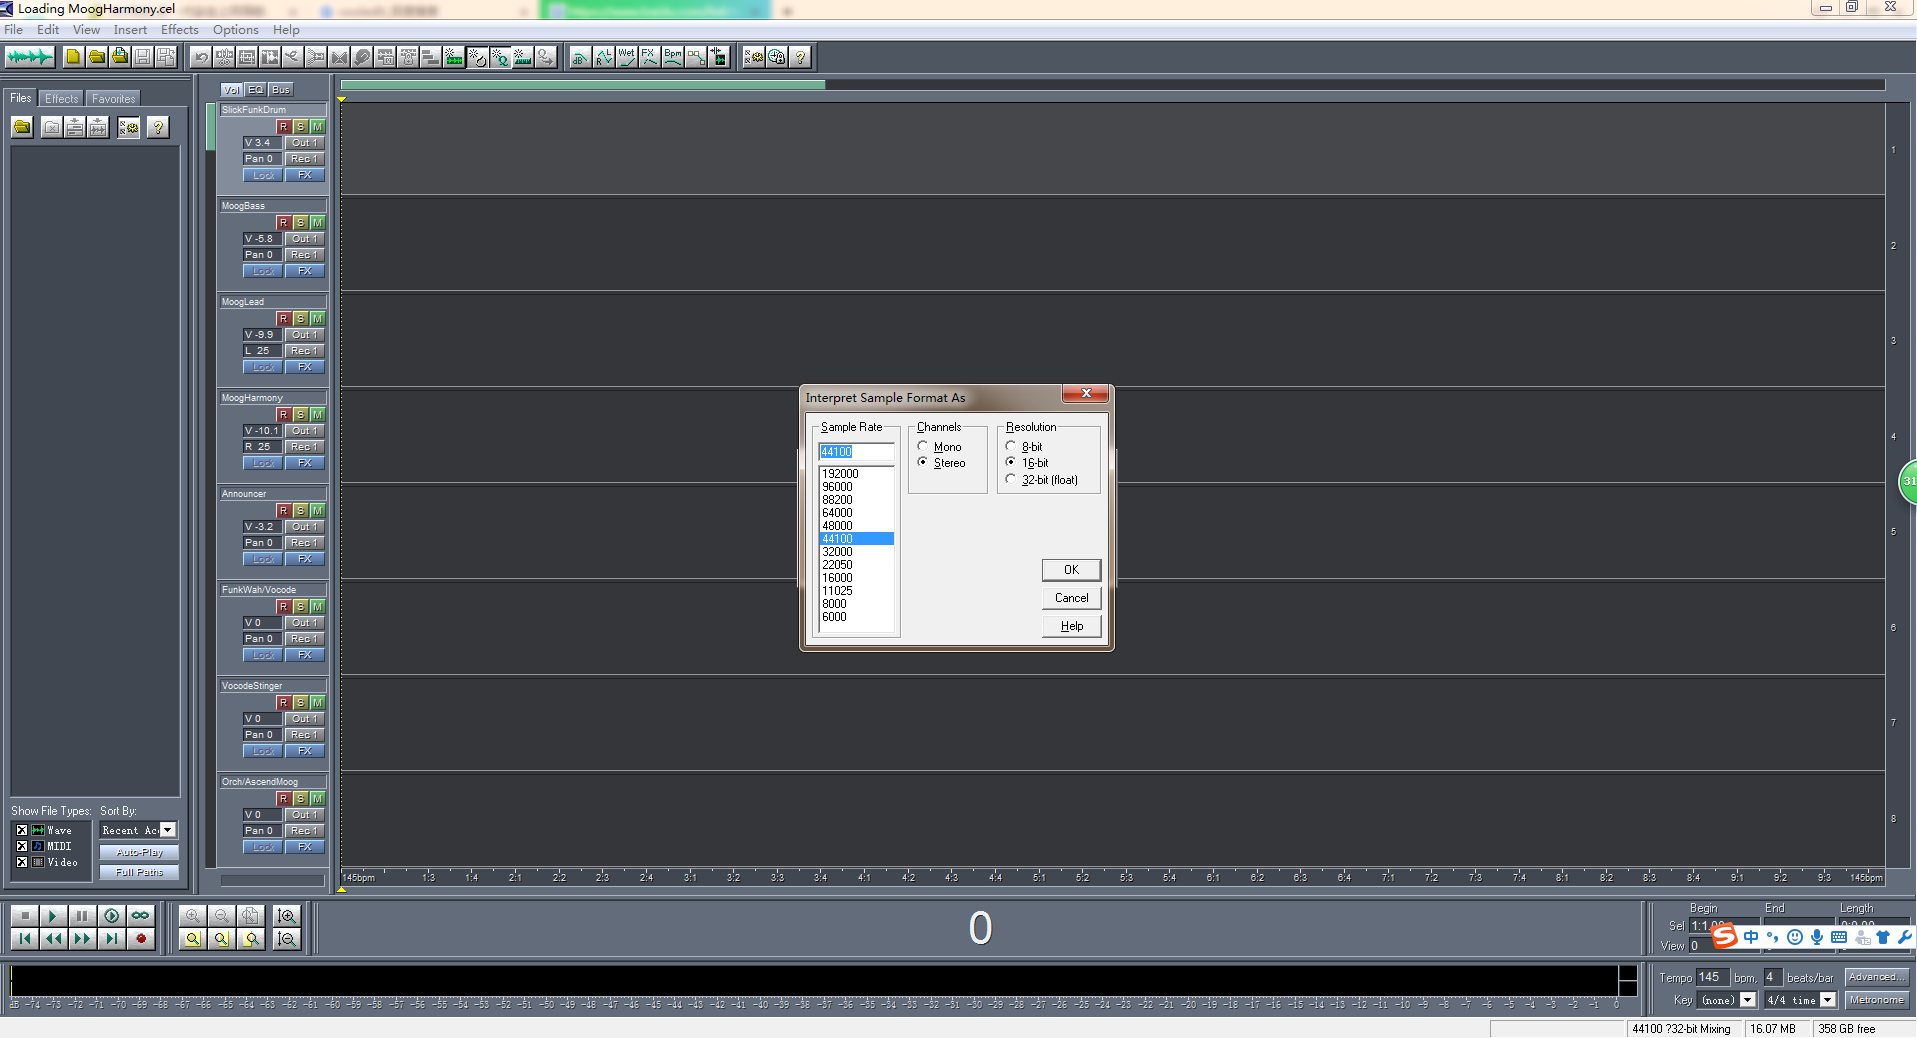Click the Undo toolbar icon

pyautogui.click(x=201, y=57)
